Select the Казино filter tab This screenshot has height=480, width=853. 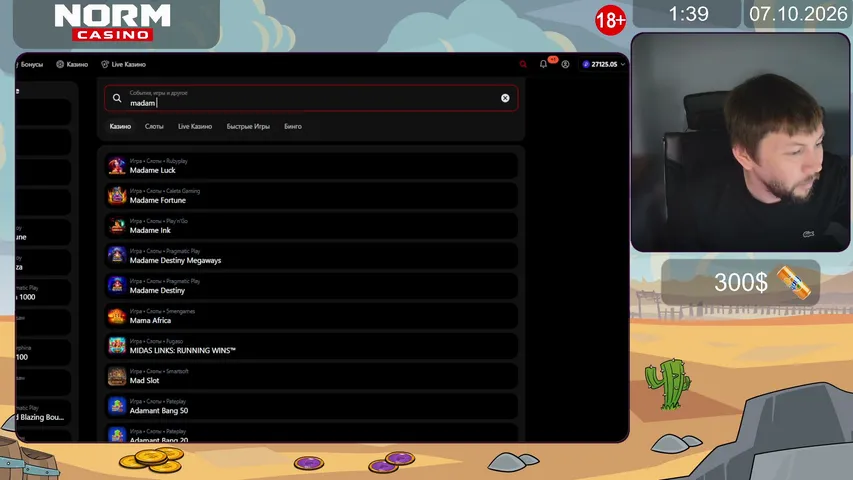tap(120, 126)
